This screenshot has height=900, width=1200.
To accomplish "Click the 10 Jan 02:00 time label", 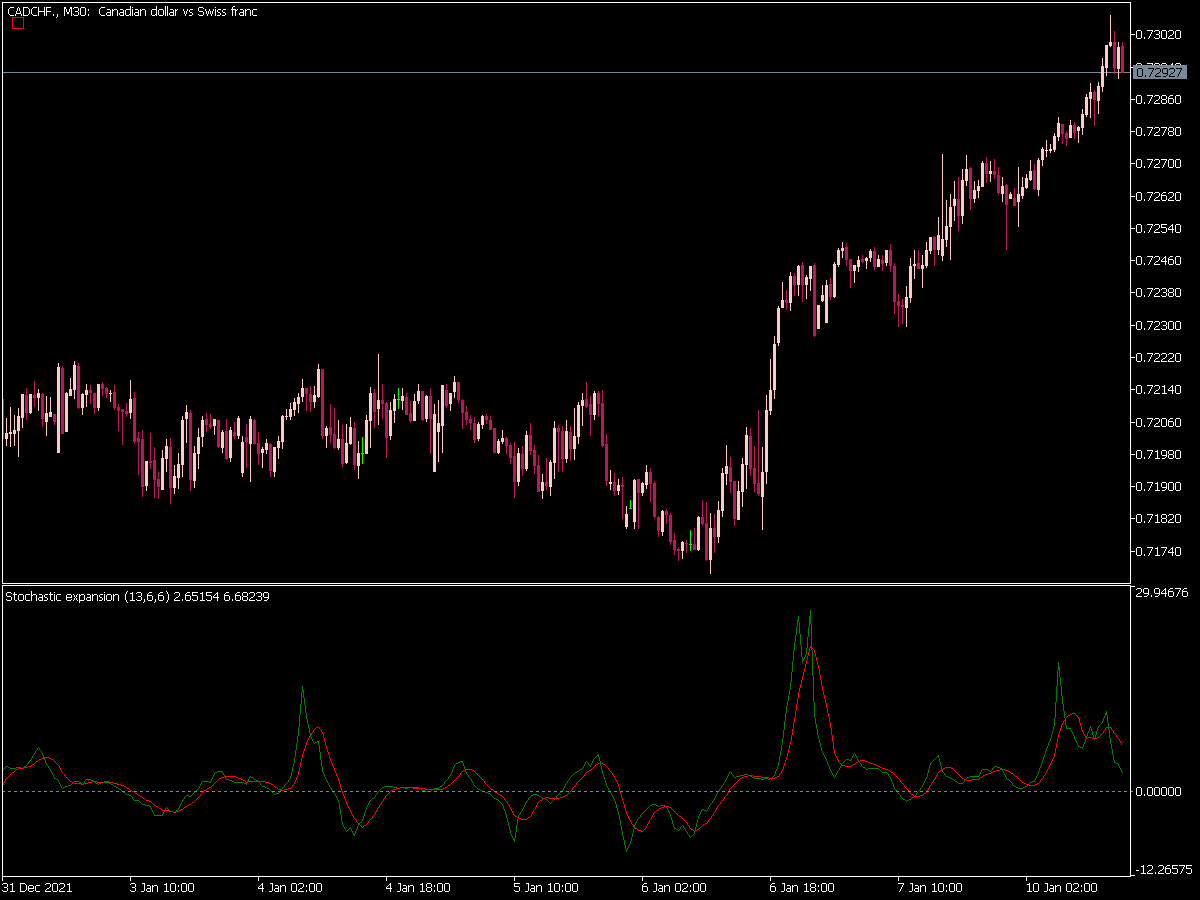I will point(1061,887).
